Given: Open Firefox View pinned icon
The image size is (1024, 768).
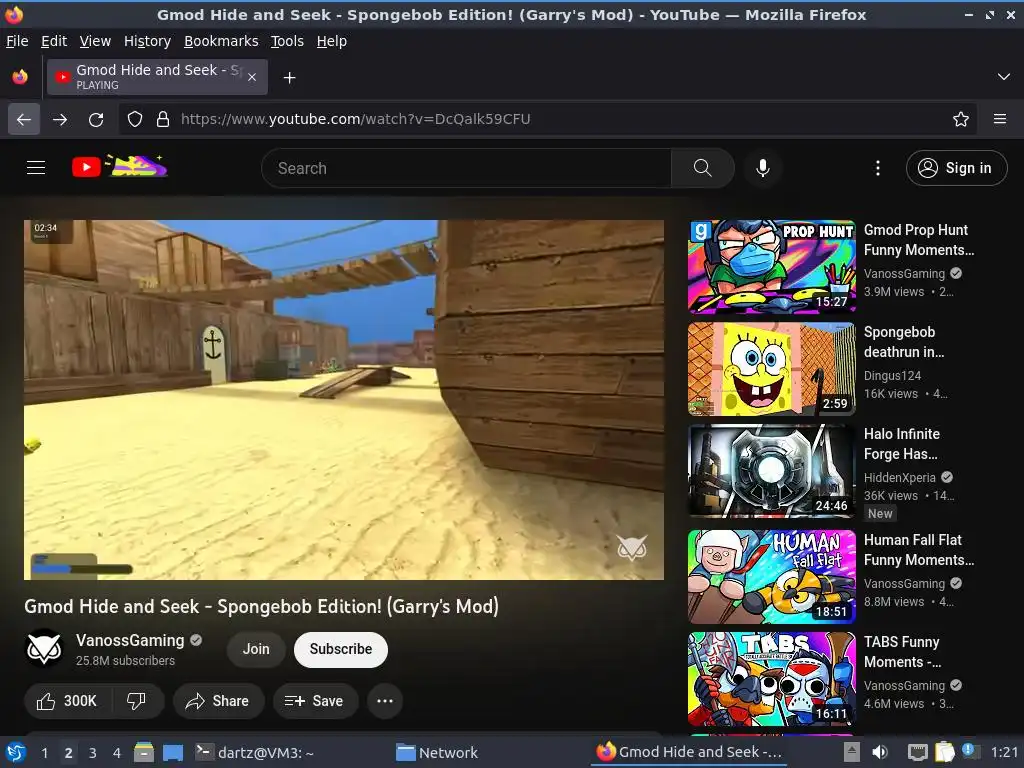Looking at the screenshot, I should [x=20, y=77].
